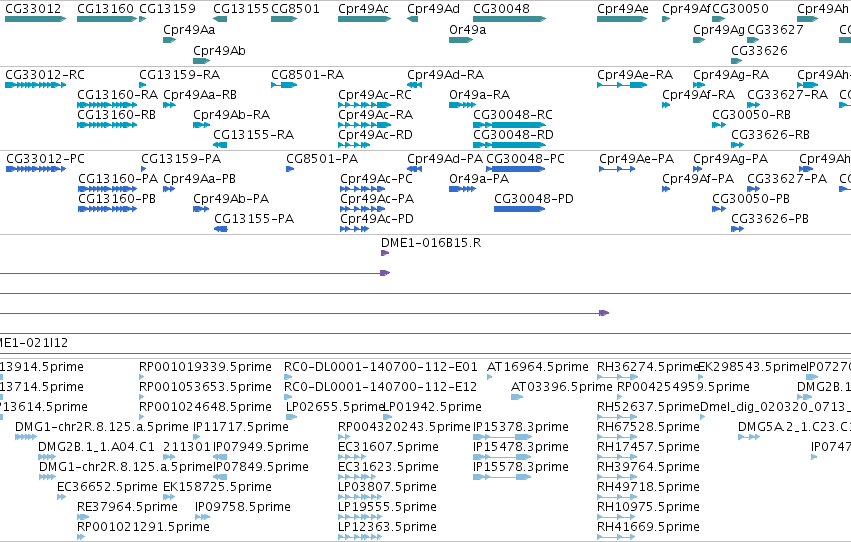Select transcript CG13160-RB
Viewport: 851px width, 542px height.
tap(116, 115)
